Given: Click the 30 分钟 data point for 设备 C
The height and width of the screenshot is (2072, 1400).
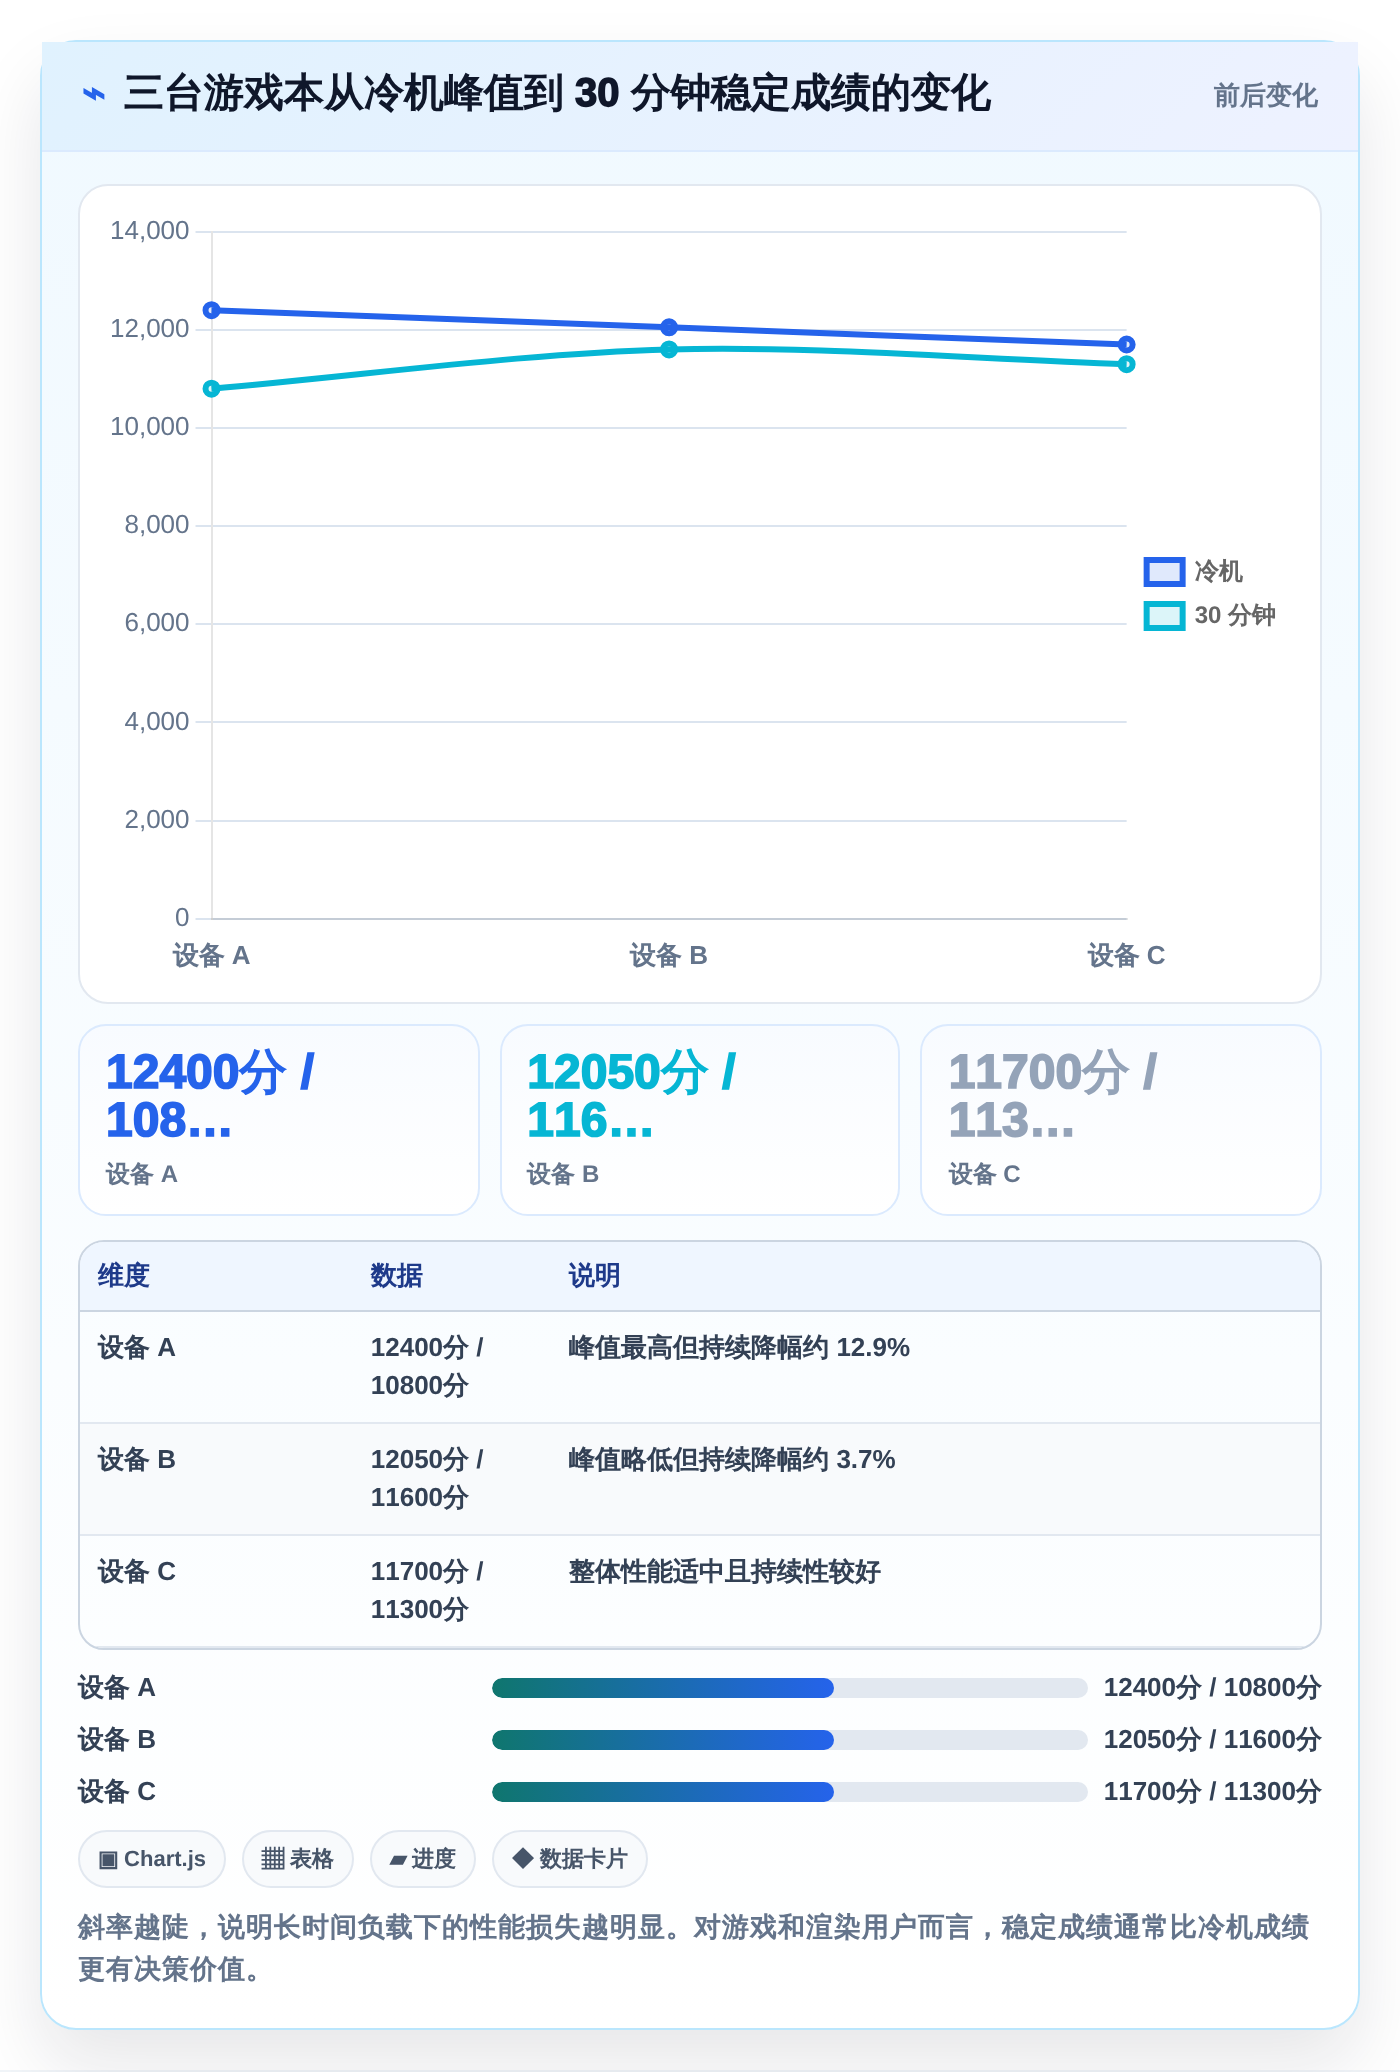Looking at the screenshot, I should (1127, 364).
